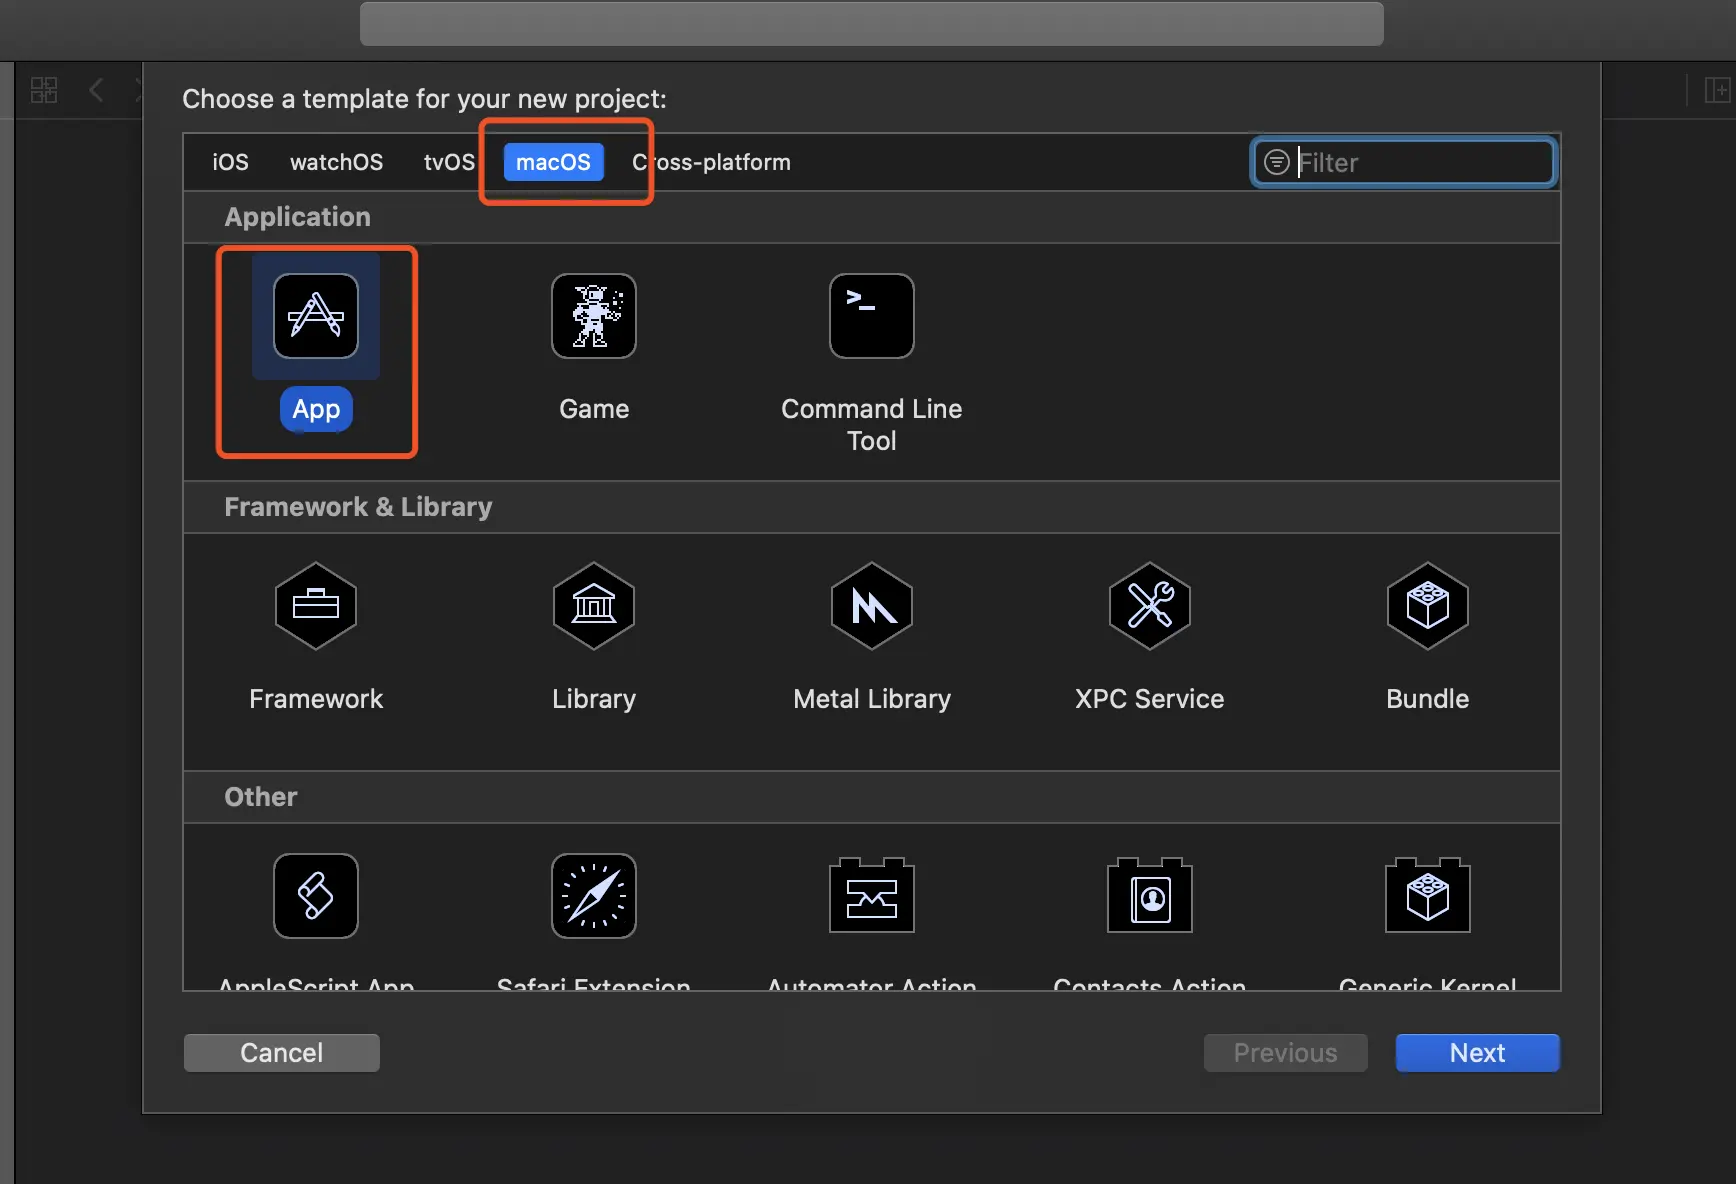This screenshot has height=1184, width=1736.
Task: Choose the AppleScript App template icon
Action: 316,896
